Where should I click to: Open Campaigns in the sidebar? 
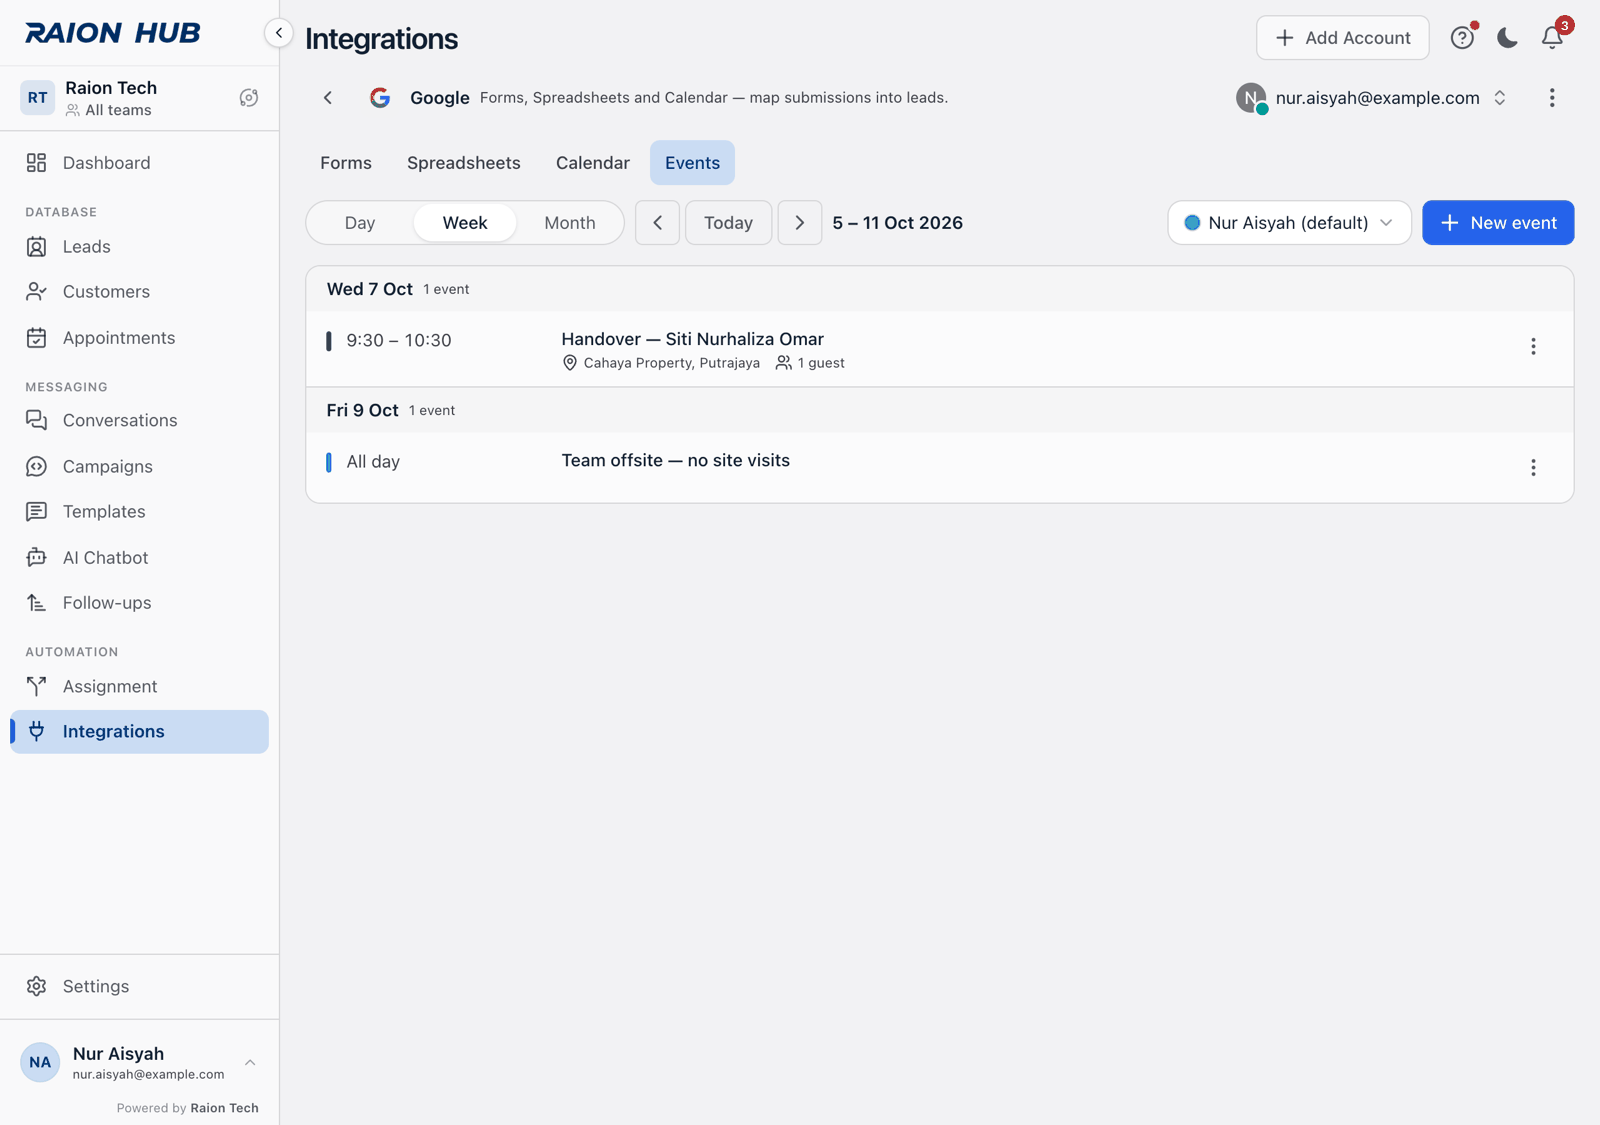coord(139,467)
